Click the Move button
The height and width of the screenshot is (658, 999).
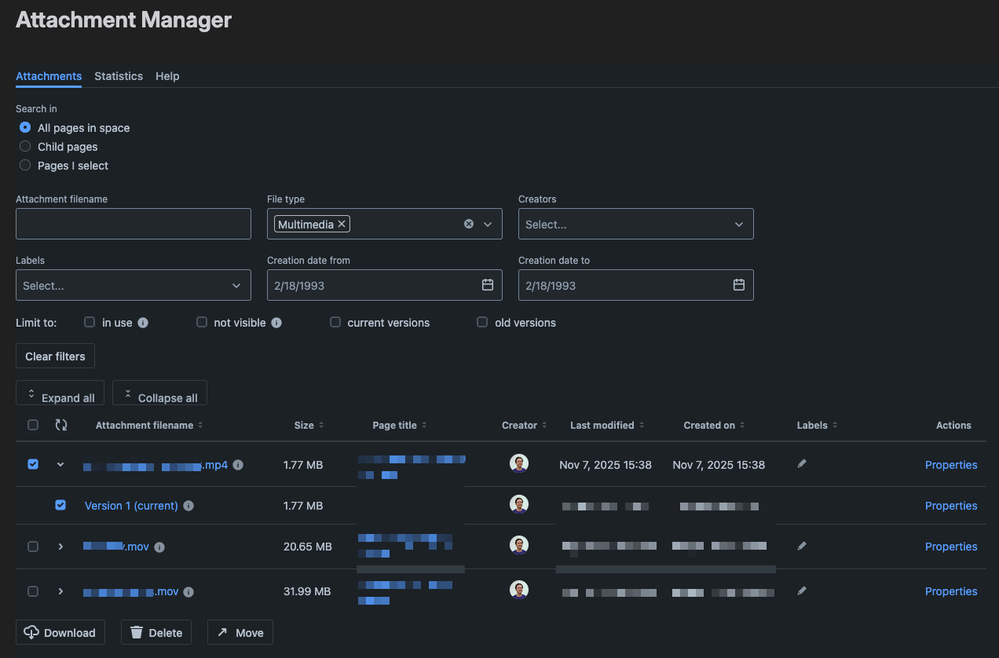click(240, 633)
